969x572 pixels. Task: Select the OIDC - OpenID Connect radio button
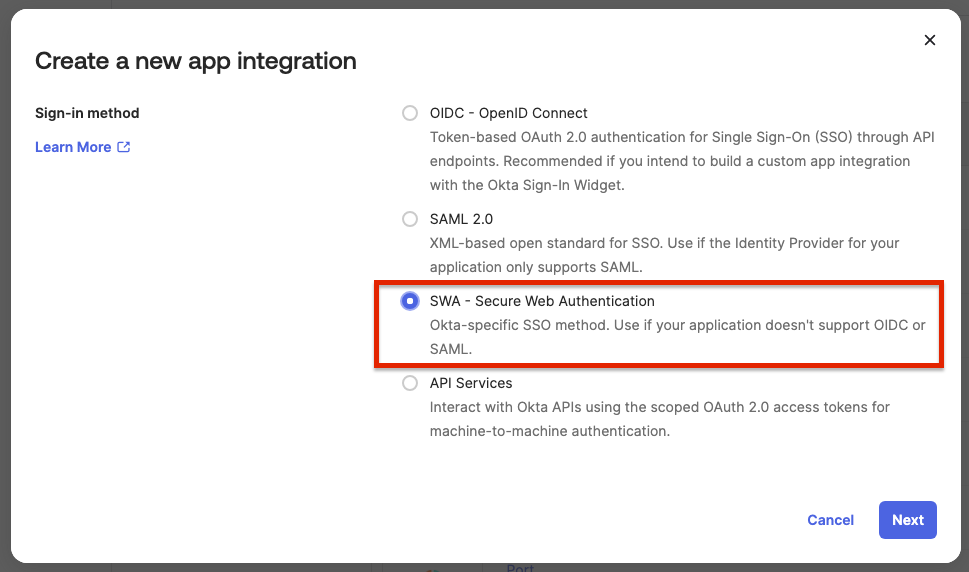pyautogui.click(x=410, y=113)
